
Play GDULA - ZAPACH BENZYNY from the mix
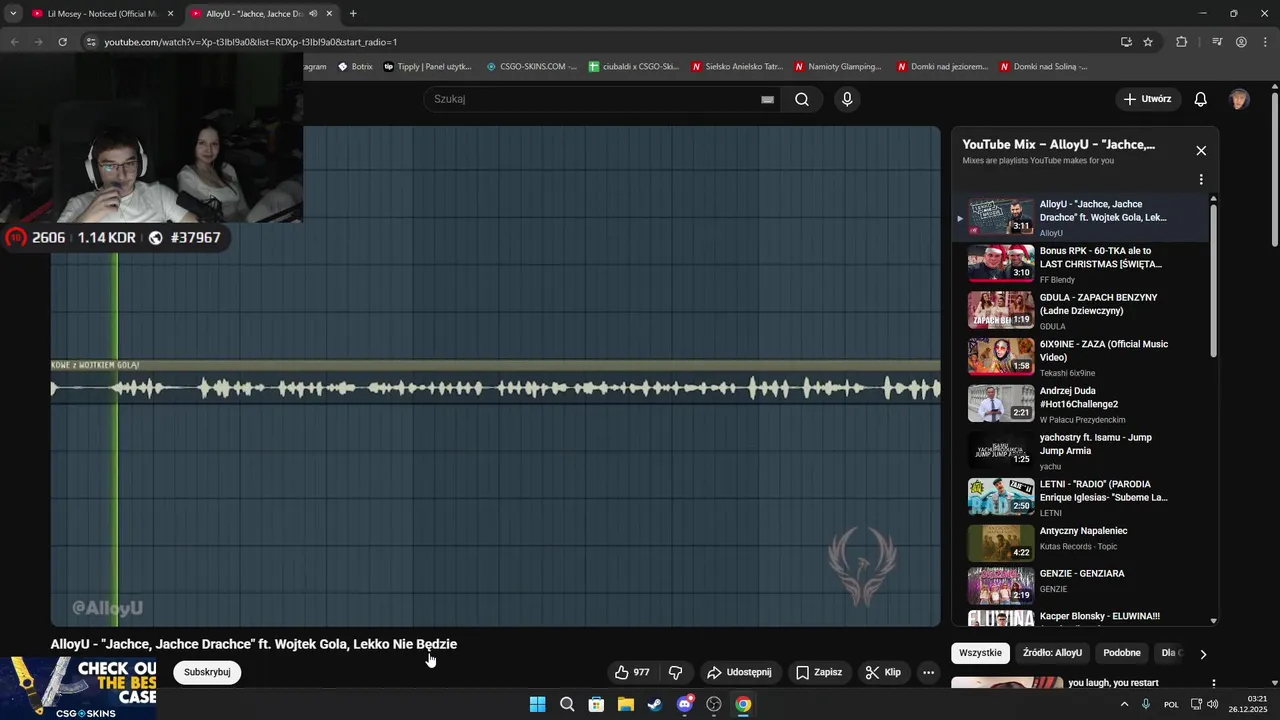coord(1080,311)
